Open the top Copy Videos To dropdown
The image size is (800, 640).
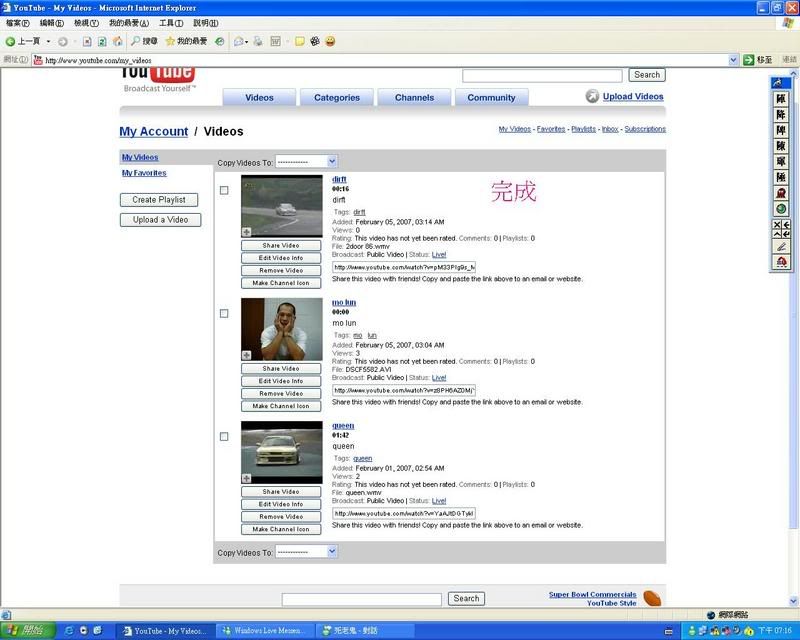306,162
